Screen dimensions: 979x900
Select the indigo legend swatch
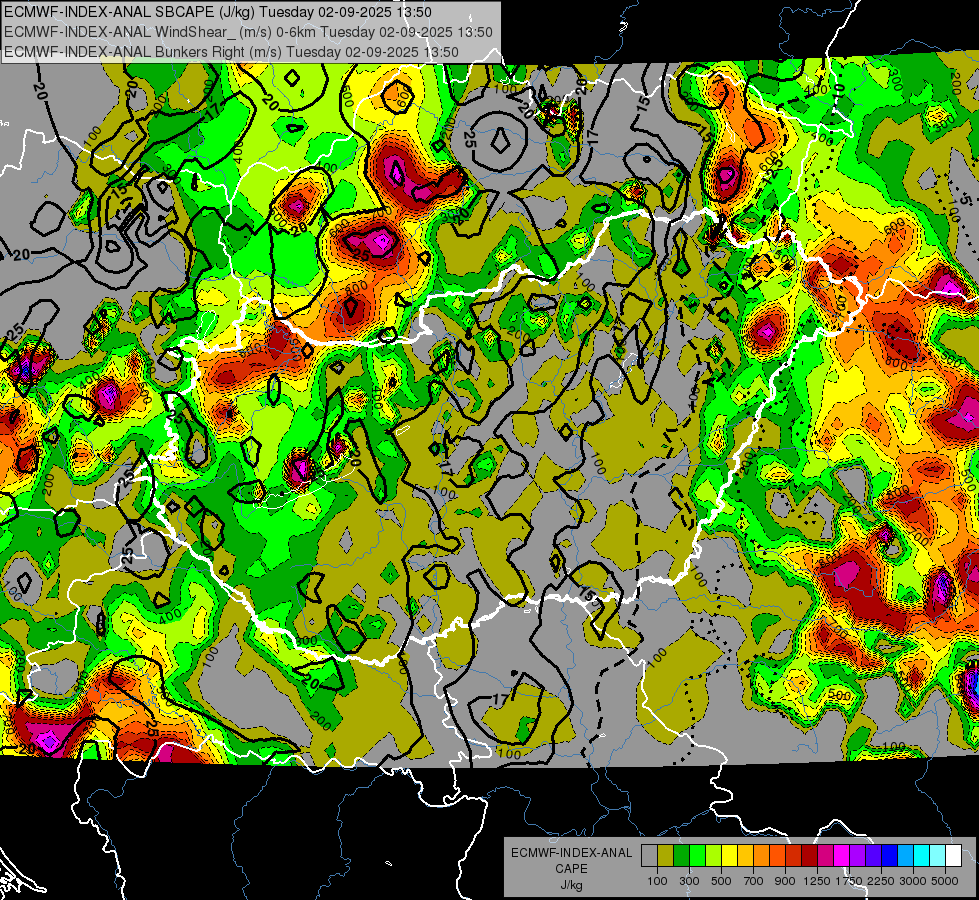click(x=873, y=856)
